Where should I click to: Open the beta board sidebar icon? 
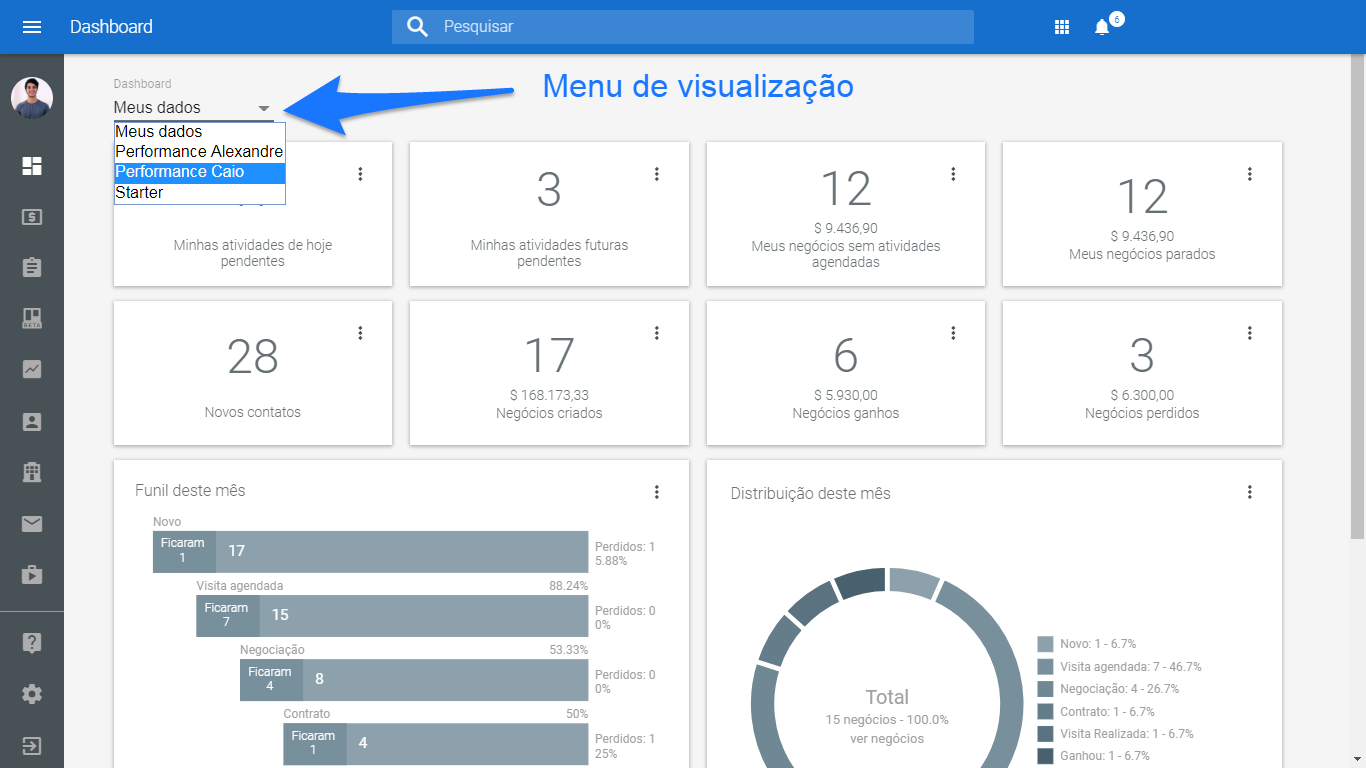click(x=32, y=319)
